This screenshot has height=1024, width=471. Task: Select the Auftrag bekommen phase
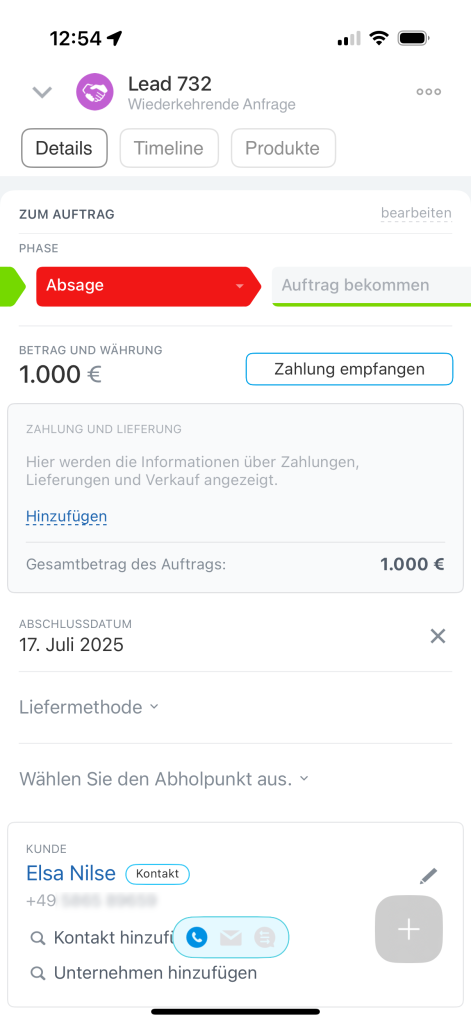pos(371,286)
